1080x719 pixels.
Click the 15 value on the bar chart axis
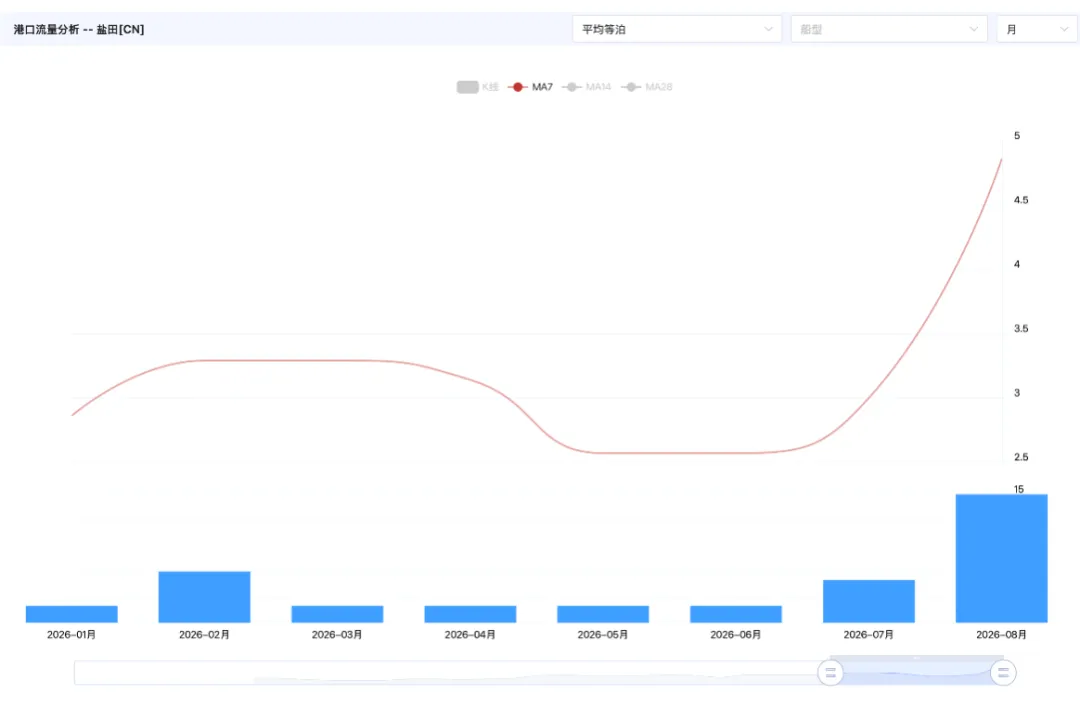[x=1019, y=489]
